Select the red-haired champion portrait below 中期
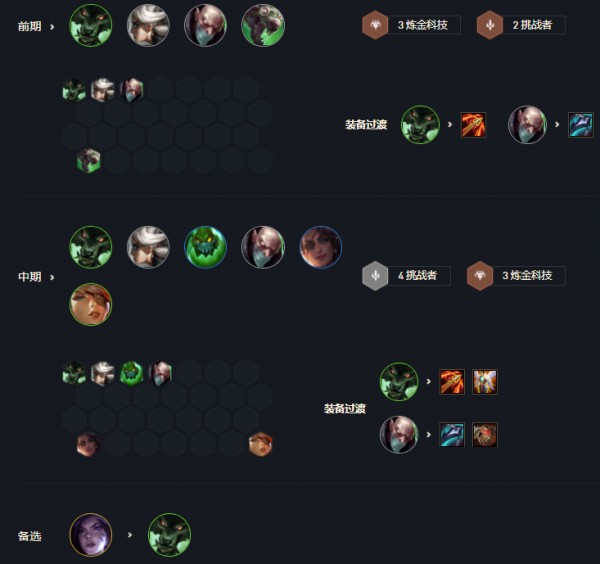 (x=91, y=305)
